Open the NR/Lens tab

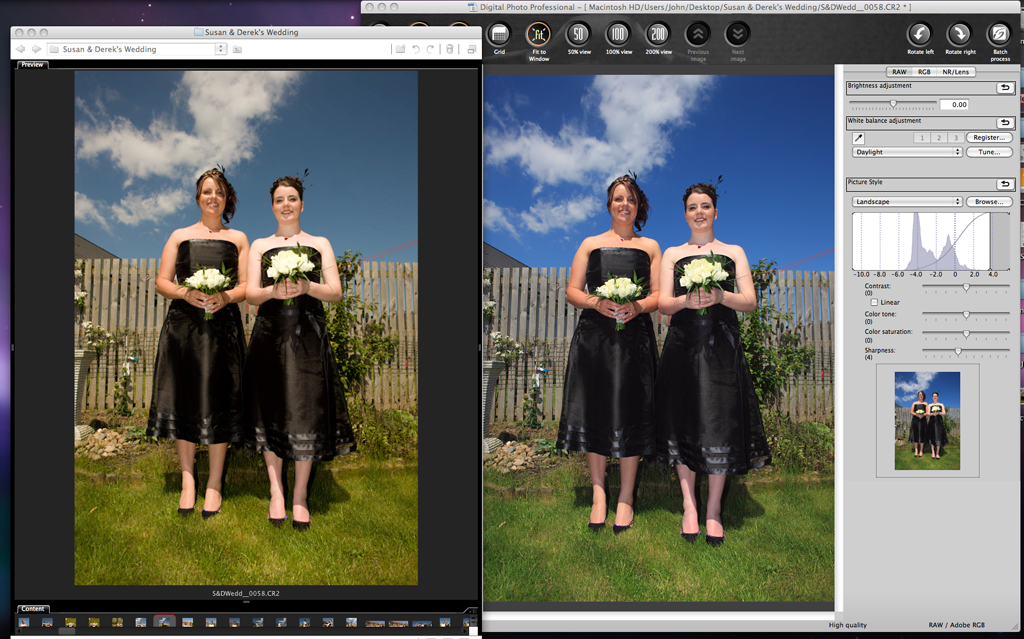[x=956, y=72]
